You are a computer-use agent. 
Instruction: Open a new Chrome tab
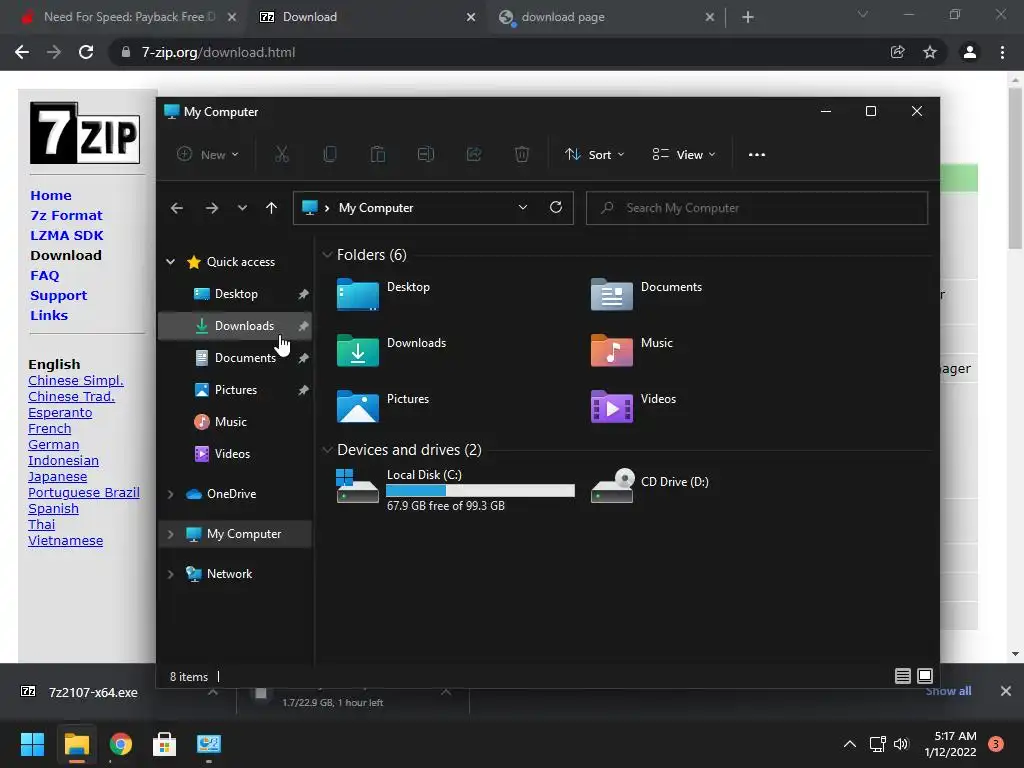[748, 17]
